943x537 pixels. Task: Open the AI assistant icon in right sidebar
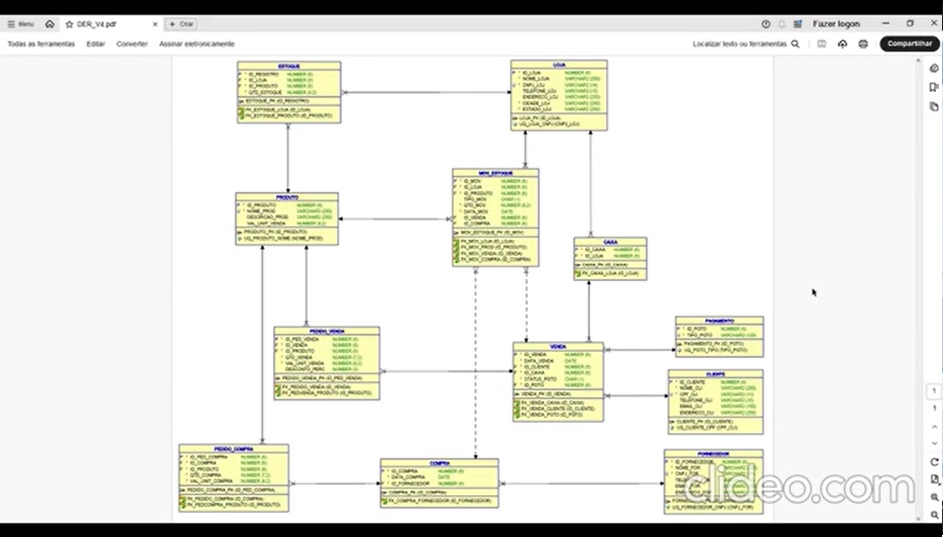tap(934, 69)
